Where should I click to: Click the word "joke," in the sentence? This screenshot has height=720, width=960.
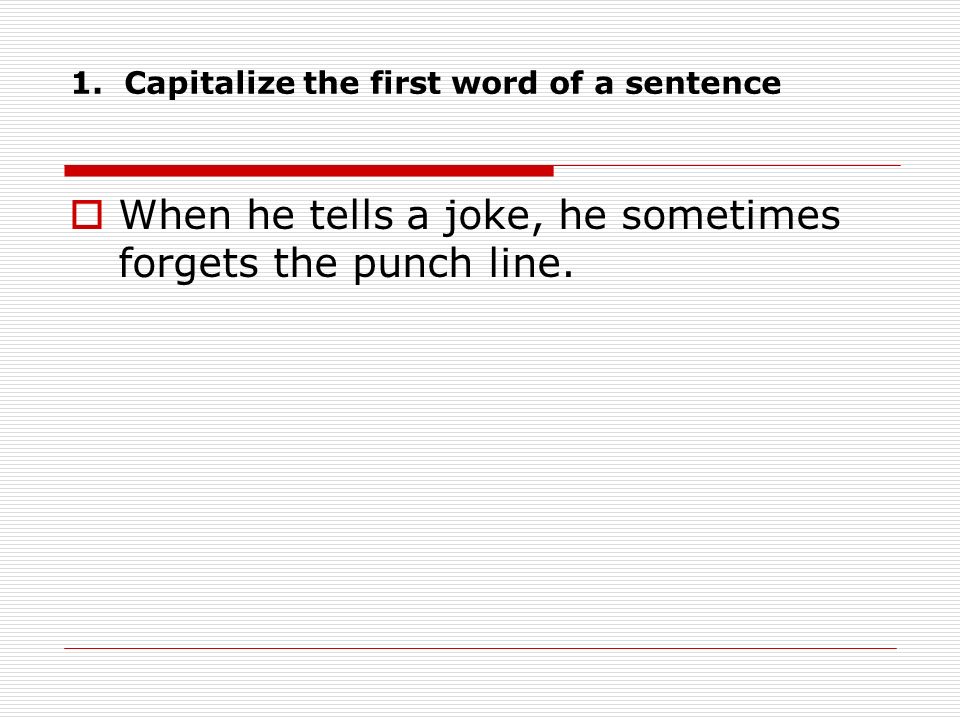click(x=493, y=218)
